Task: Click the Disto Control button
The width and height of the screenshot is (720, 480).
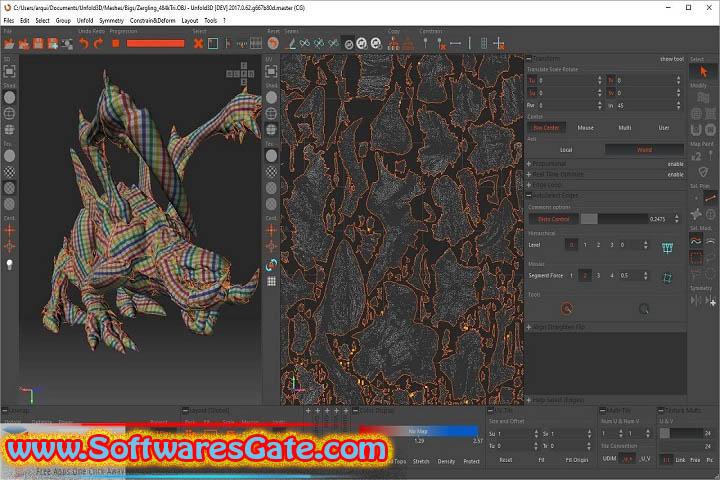Action: [x=553, y=219]
